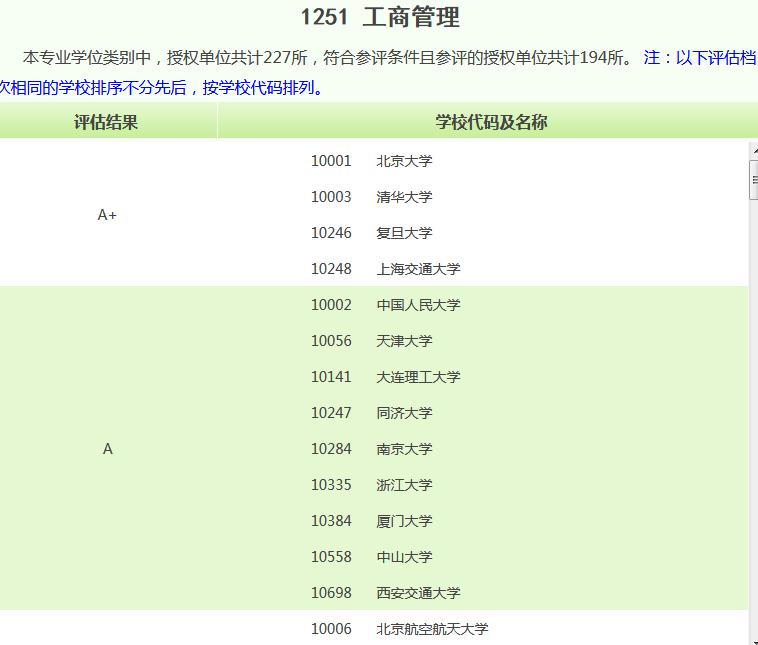Click the 1251 工商管理 page title
The image size is (758, 645).
[380, 17]
